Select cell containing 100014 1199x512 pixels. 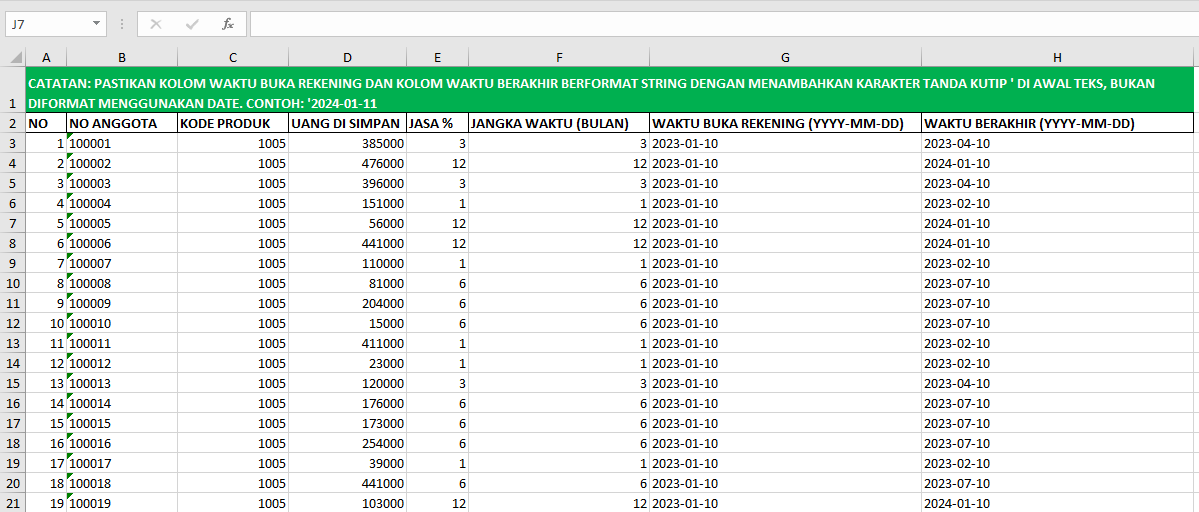click(122, 403)
